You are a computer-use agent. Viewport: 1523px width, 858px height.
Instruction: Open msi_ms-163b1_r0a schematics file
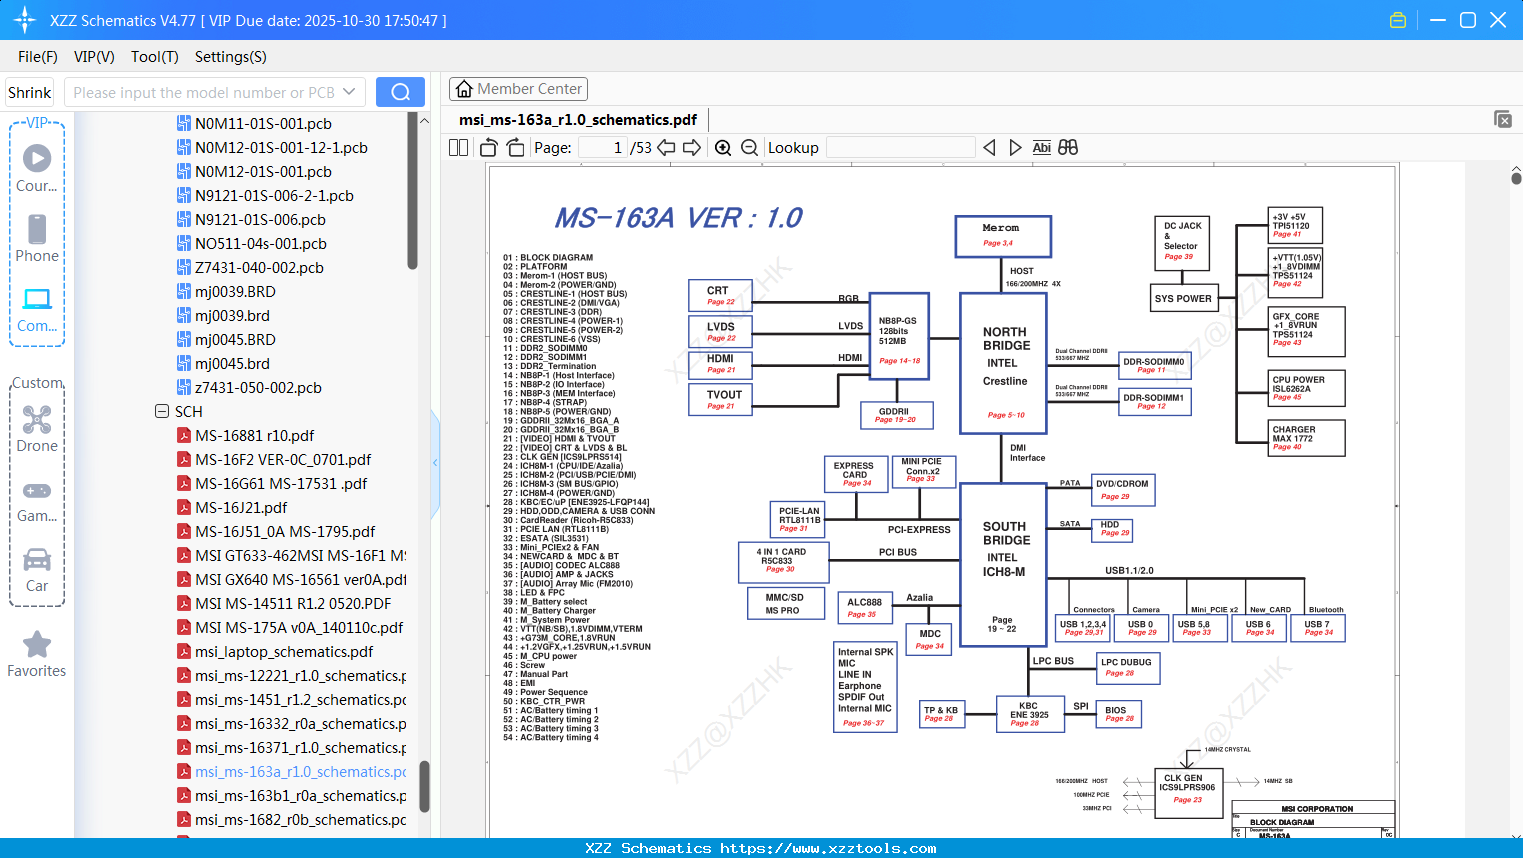coord(292,796)
